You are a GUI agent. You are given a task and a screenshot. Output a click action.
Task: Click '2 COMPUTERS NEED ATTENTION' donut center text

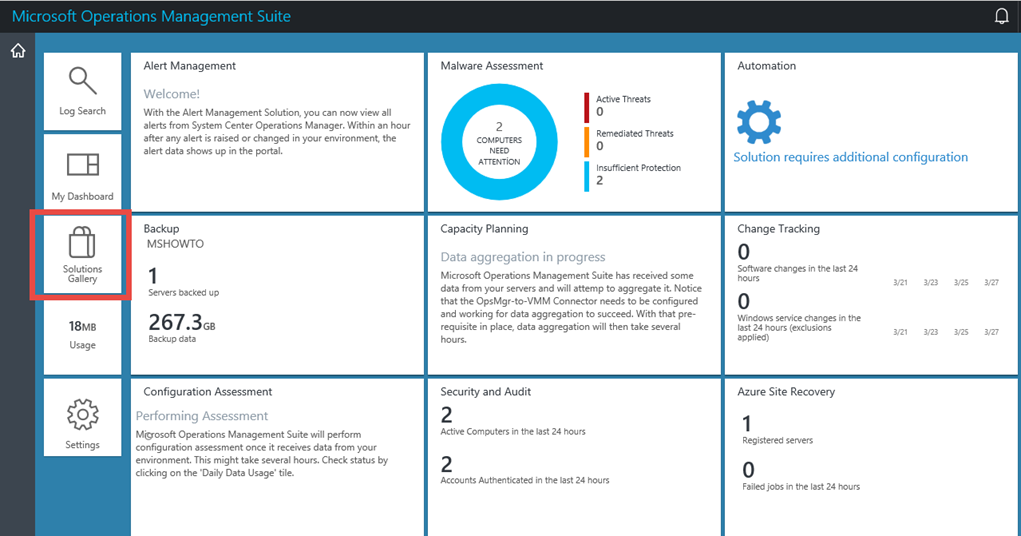click(x=499, y=144)
